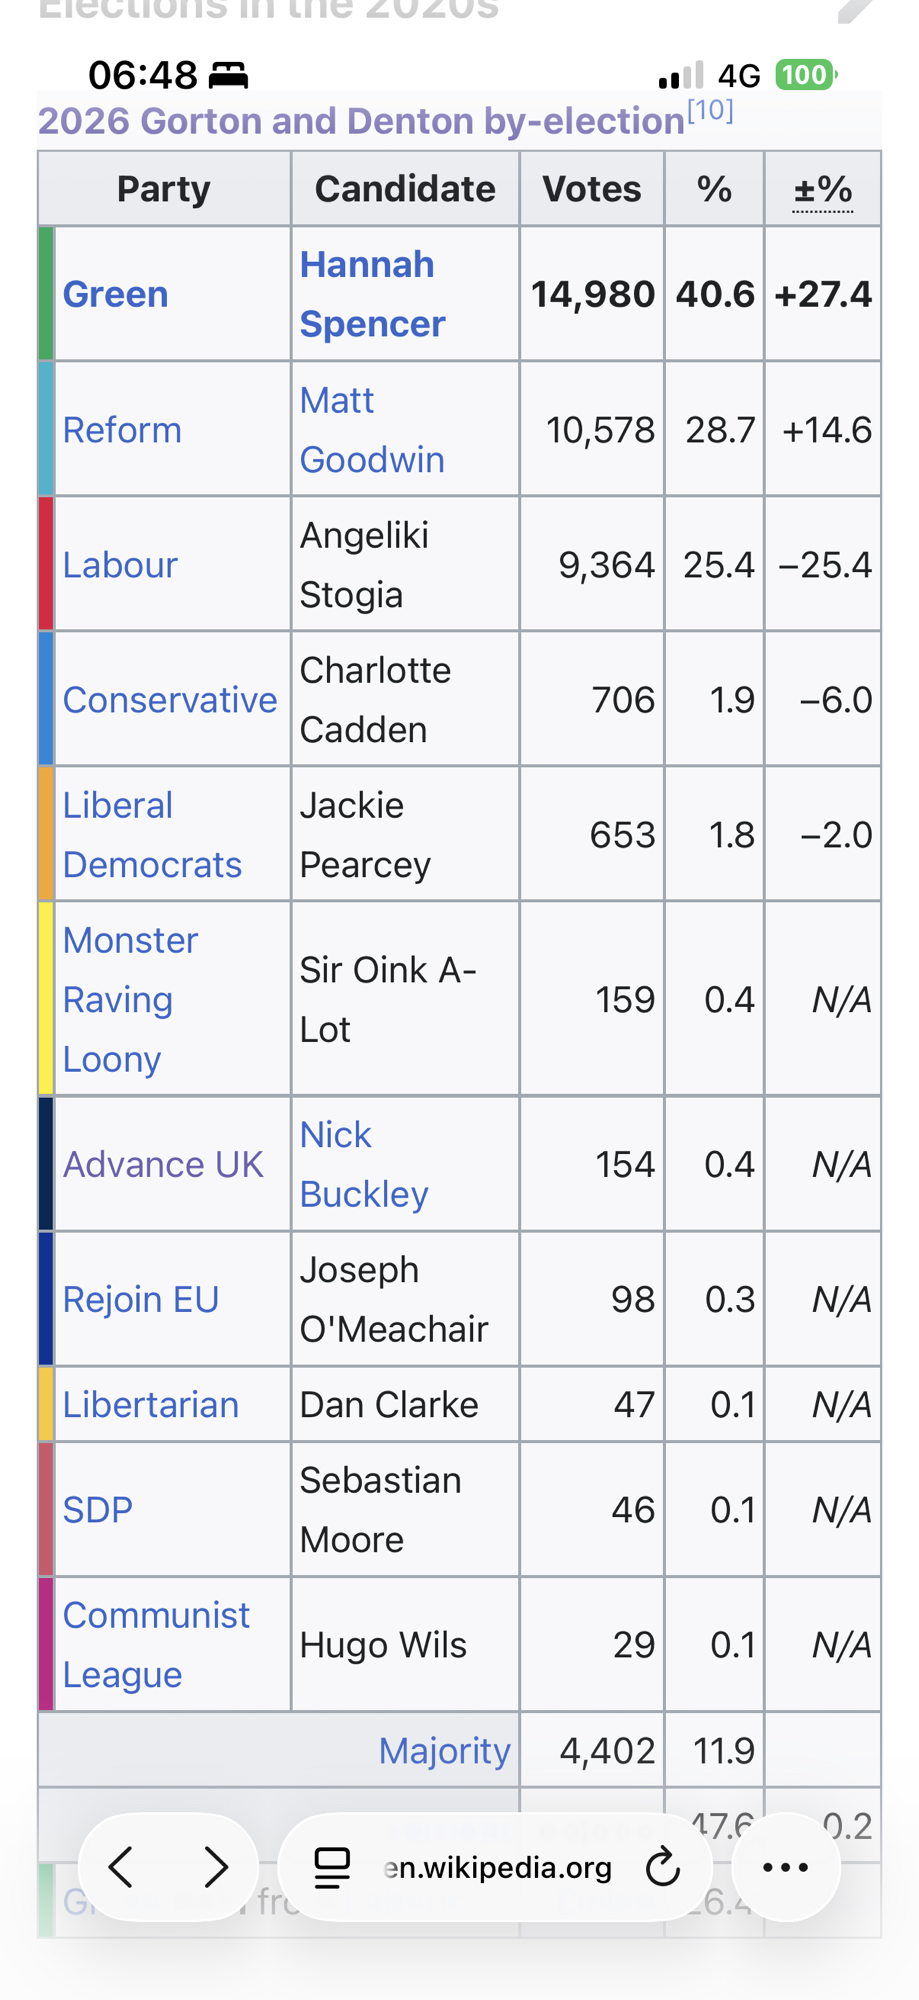Tap the en.wikipedia.org address bar
The width and height of the screenshot is (919, 2000).
498,1867
